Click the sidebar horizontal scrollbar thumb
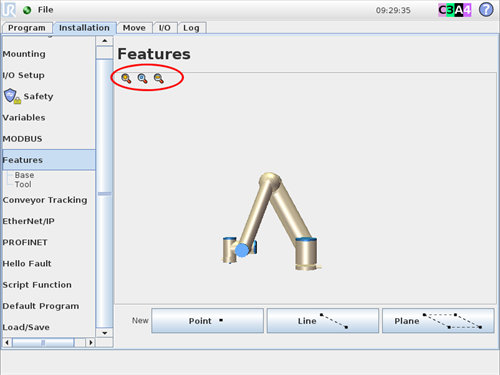This screenshot has height=375, width=500. tap(43, 342)
